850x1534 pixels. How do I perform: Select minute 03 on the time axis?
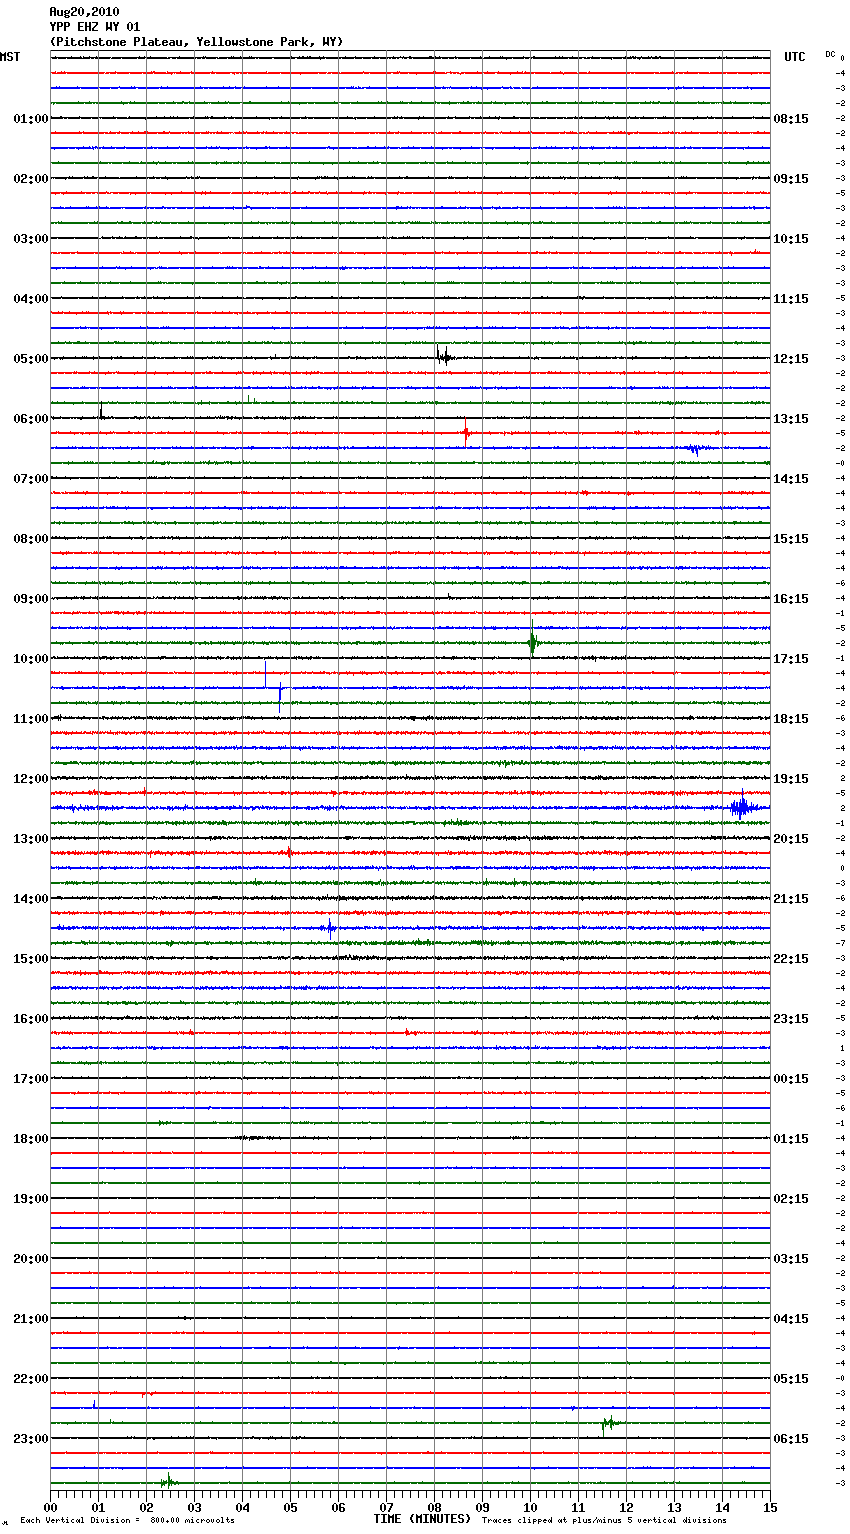click(195, 1506)
